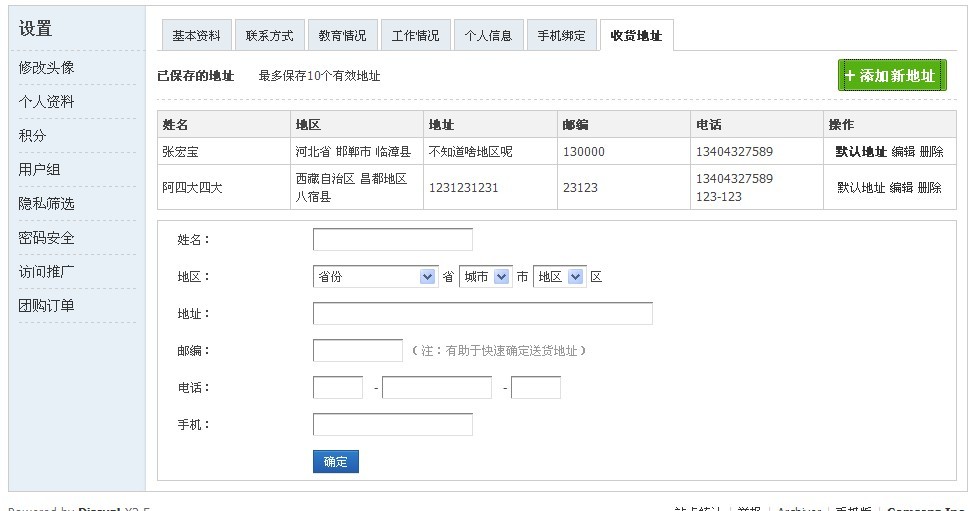Focus the 邮编 input field

tap(358, 350)
